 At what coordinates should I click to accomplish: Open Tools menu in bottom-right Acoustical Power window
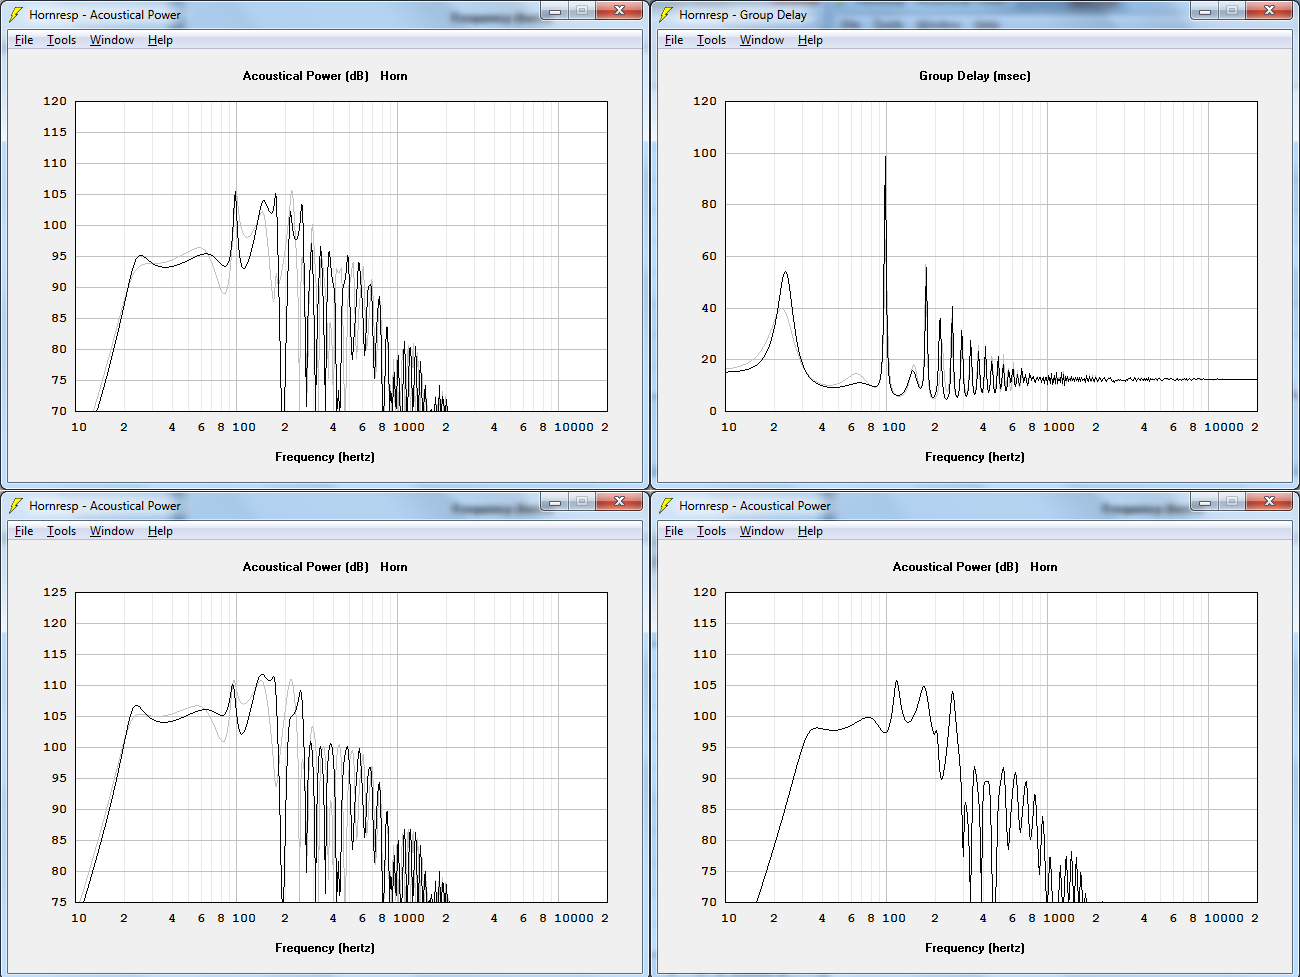click(711, 531)
